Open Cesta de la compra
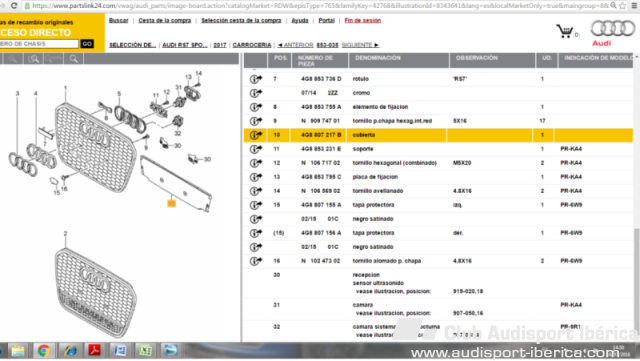The height and width of the screenshot is (361, 640). 164,20
